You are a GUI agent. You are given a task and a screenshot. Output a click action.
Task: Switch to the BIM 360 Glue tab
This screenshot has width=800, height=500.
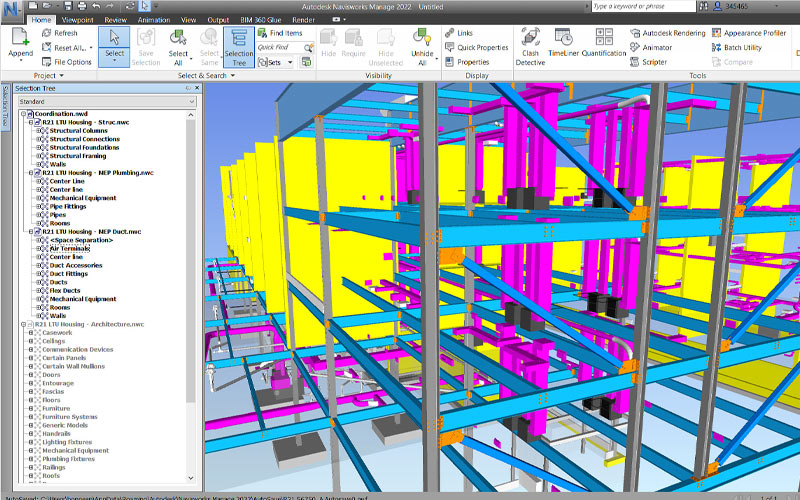pyautogui.click(x=260, y=20)
